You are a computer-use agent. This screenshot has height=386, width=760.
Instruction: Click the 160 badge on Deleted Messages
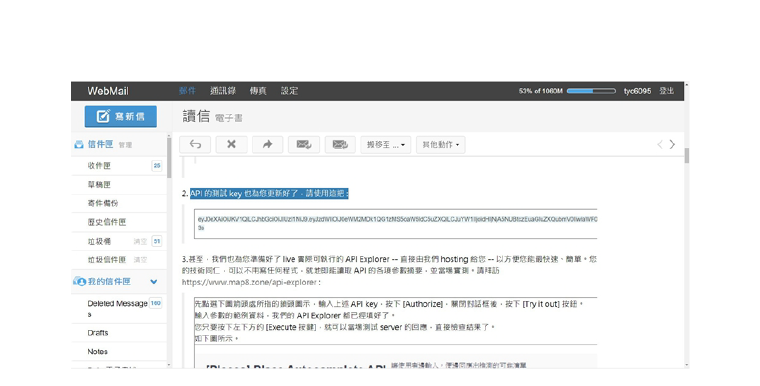155,303
